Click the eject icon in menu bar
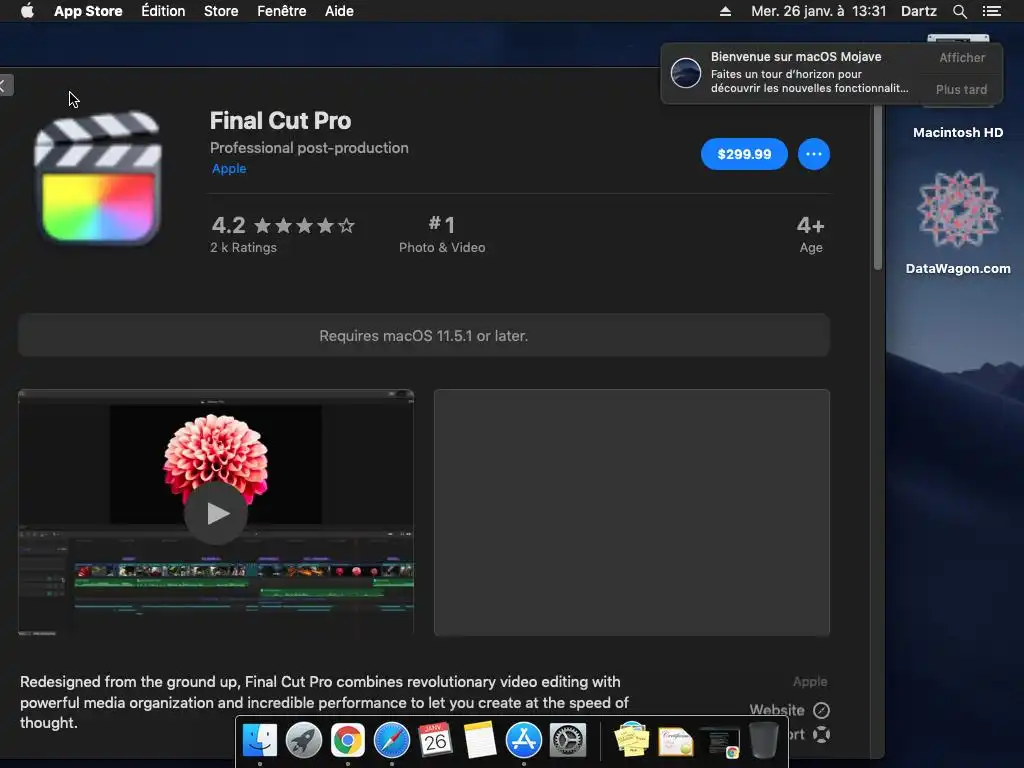 (x=725, y=11)
